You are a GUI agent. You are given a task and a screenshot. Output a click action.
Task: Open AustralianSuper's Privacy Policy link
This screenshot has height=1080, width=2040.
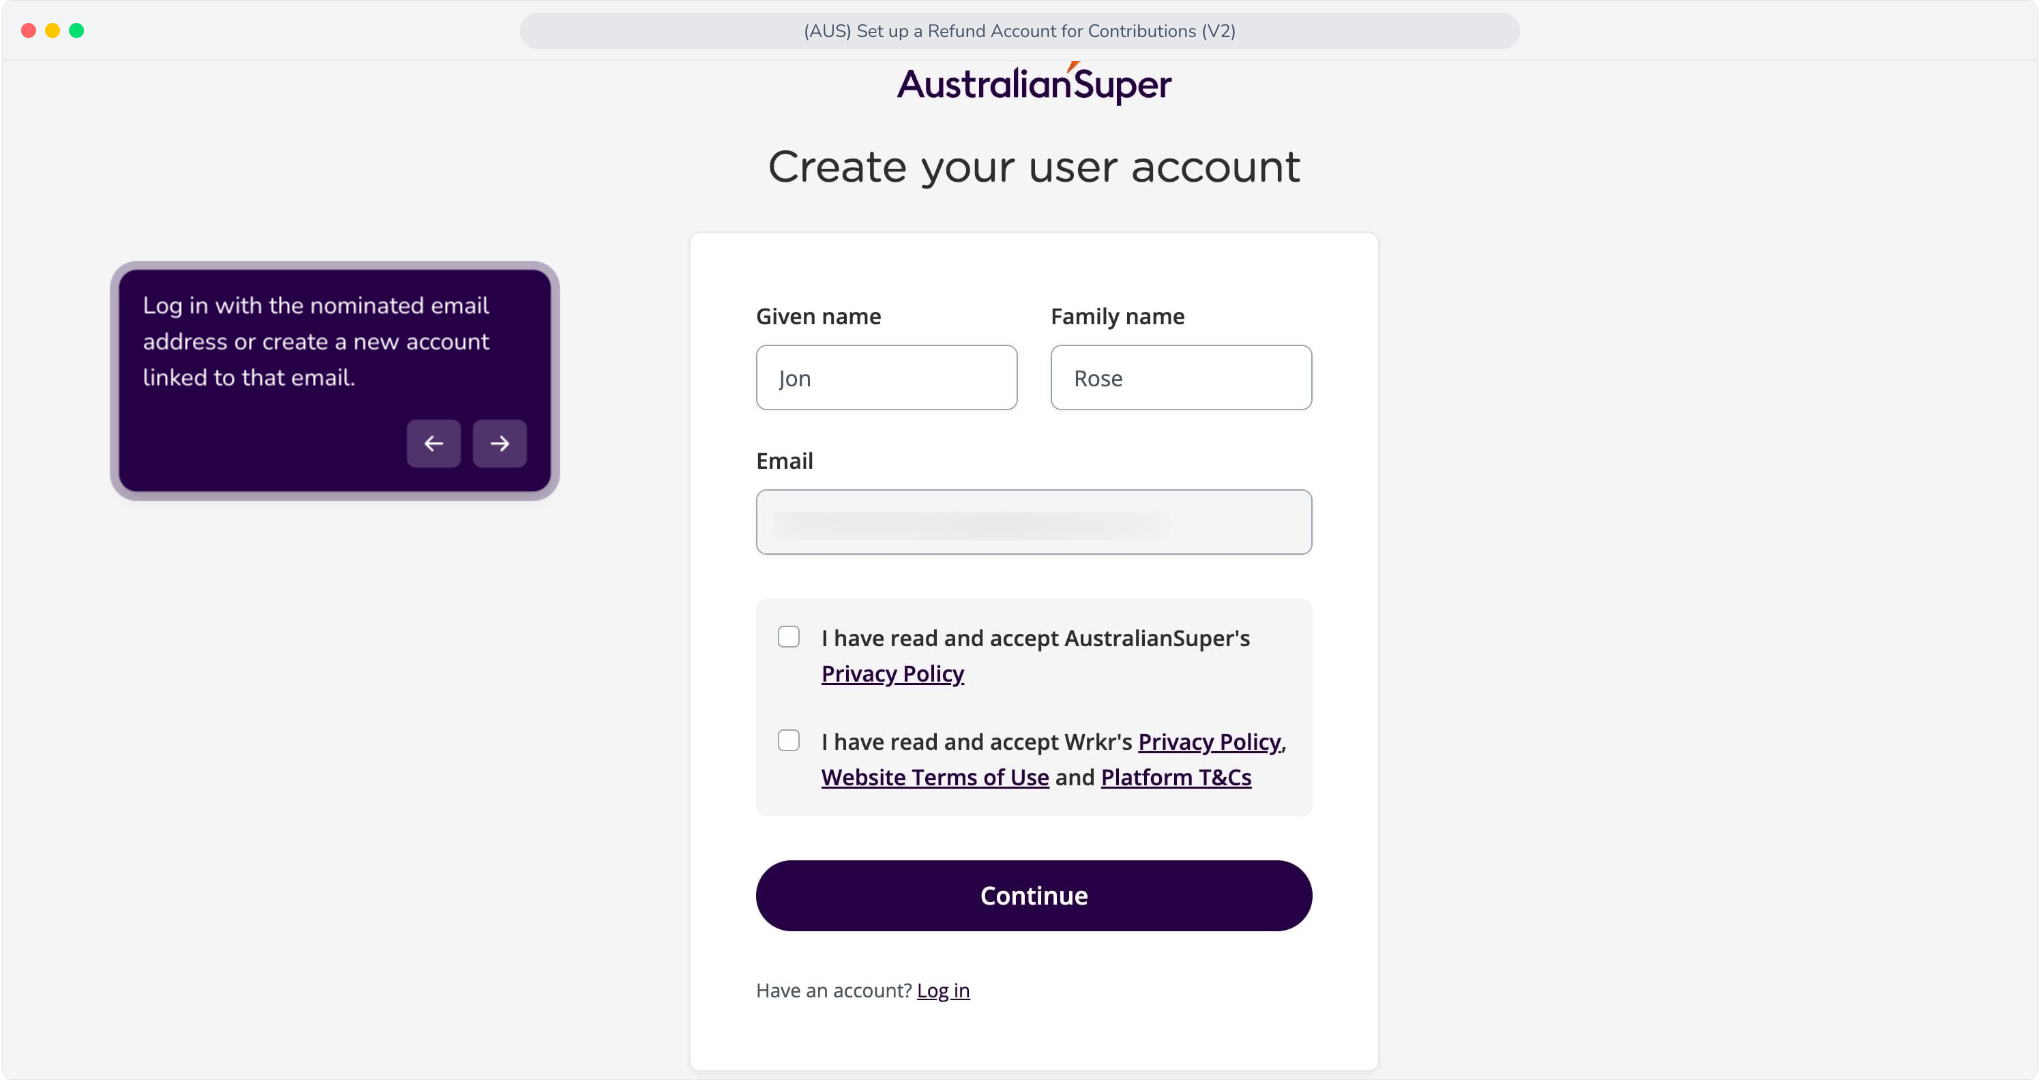[x=893, y=674]
